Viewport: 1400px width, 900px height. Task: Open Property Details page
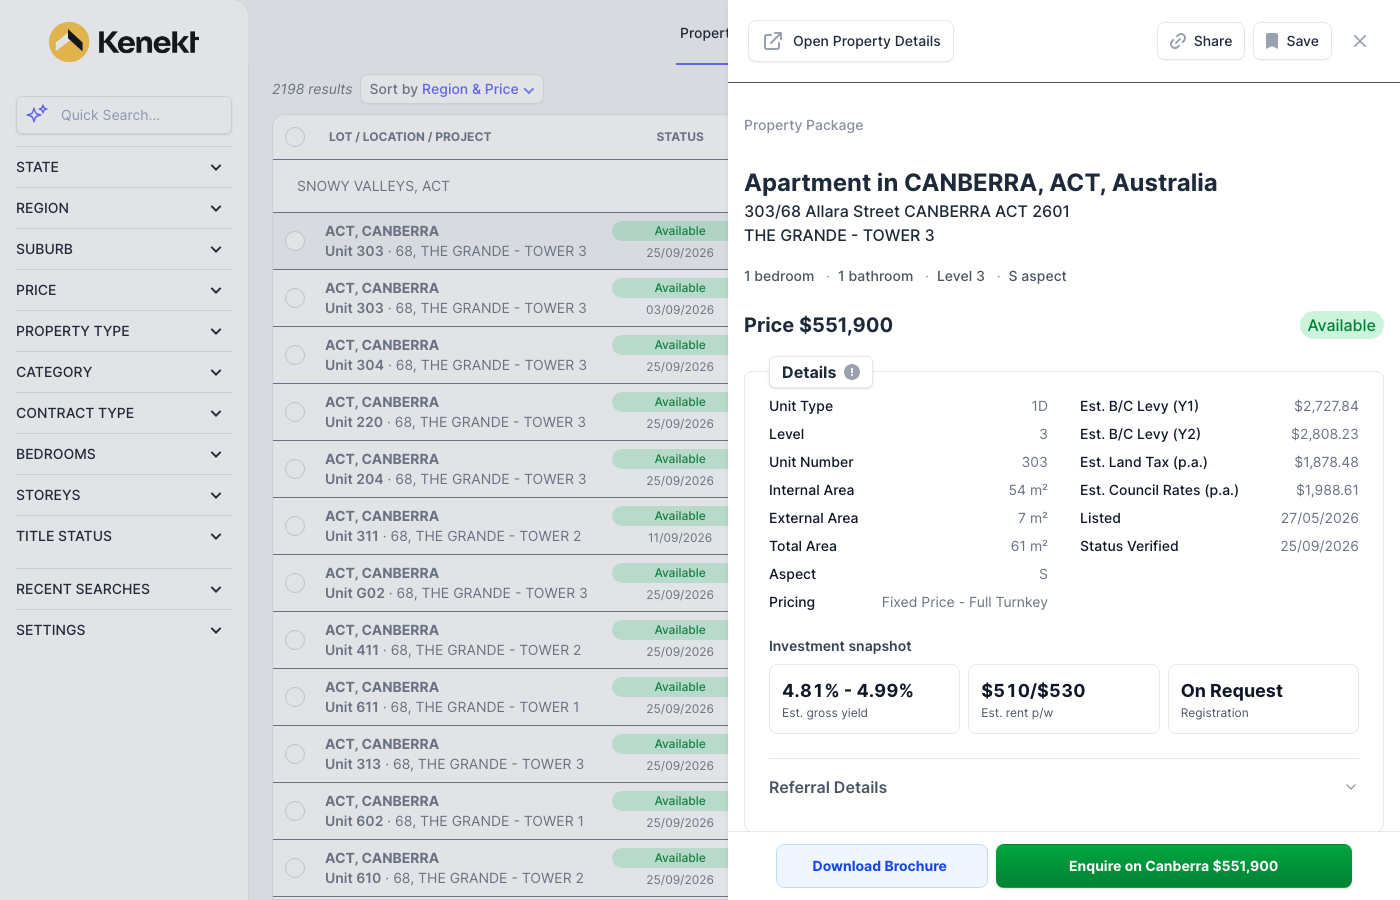tap(851, 41)
